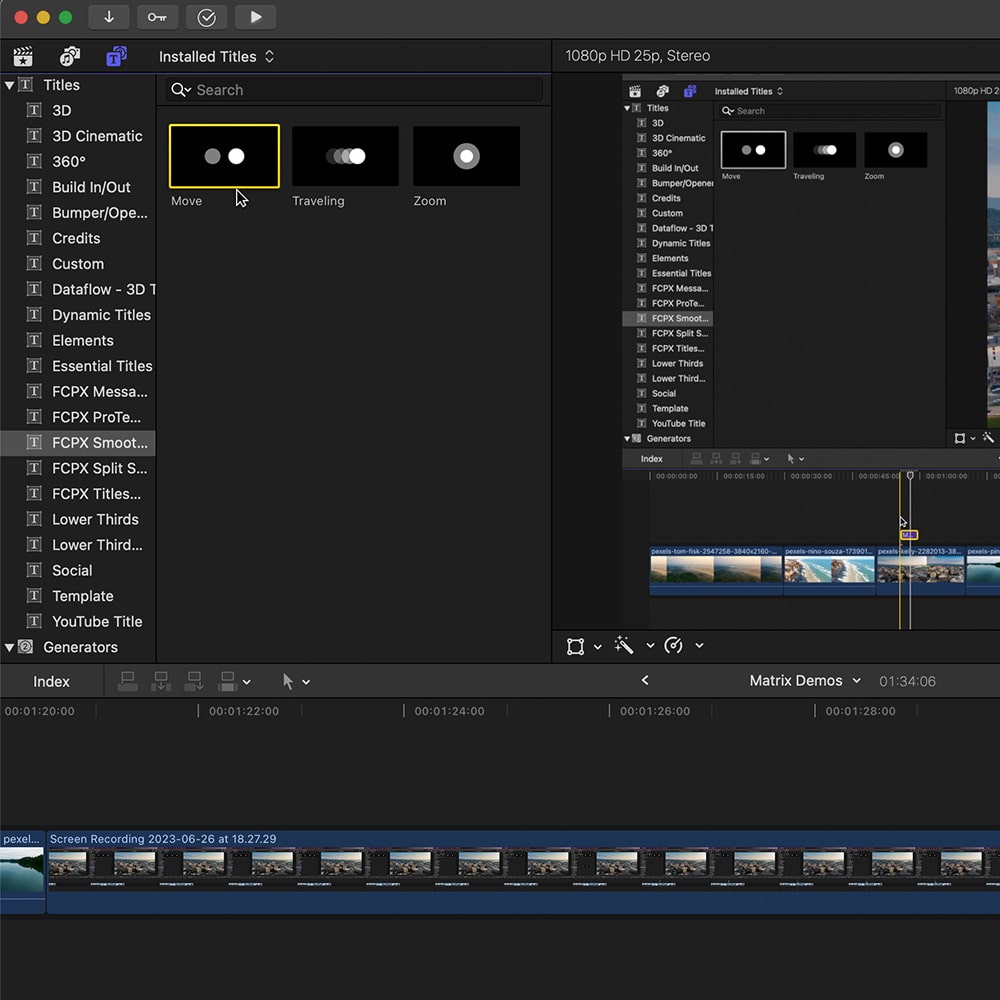Open the Retime speedometer menu
Image resolution: width=1000 pixels, height=1000 pixels.
pyautogui.click(x=674, y=646)
